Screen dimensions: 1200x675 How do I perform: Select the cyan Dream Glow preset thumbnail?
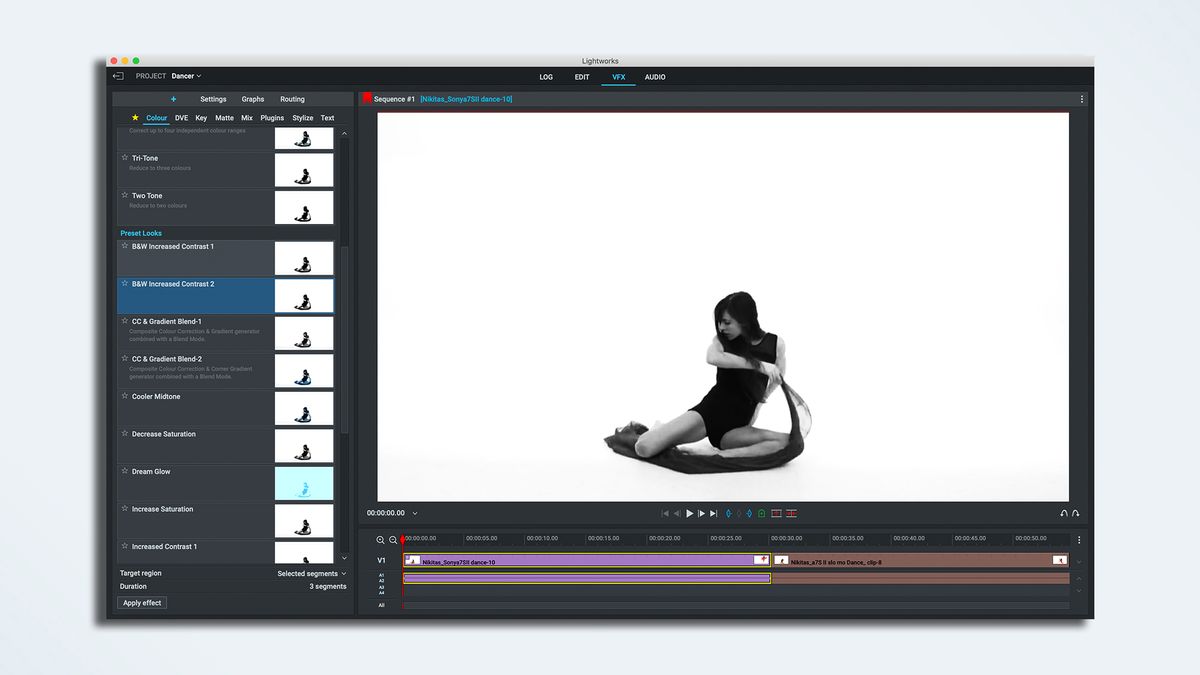pyautogui.click(x=304, y=483)
